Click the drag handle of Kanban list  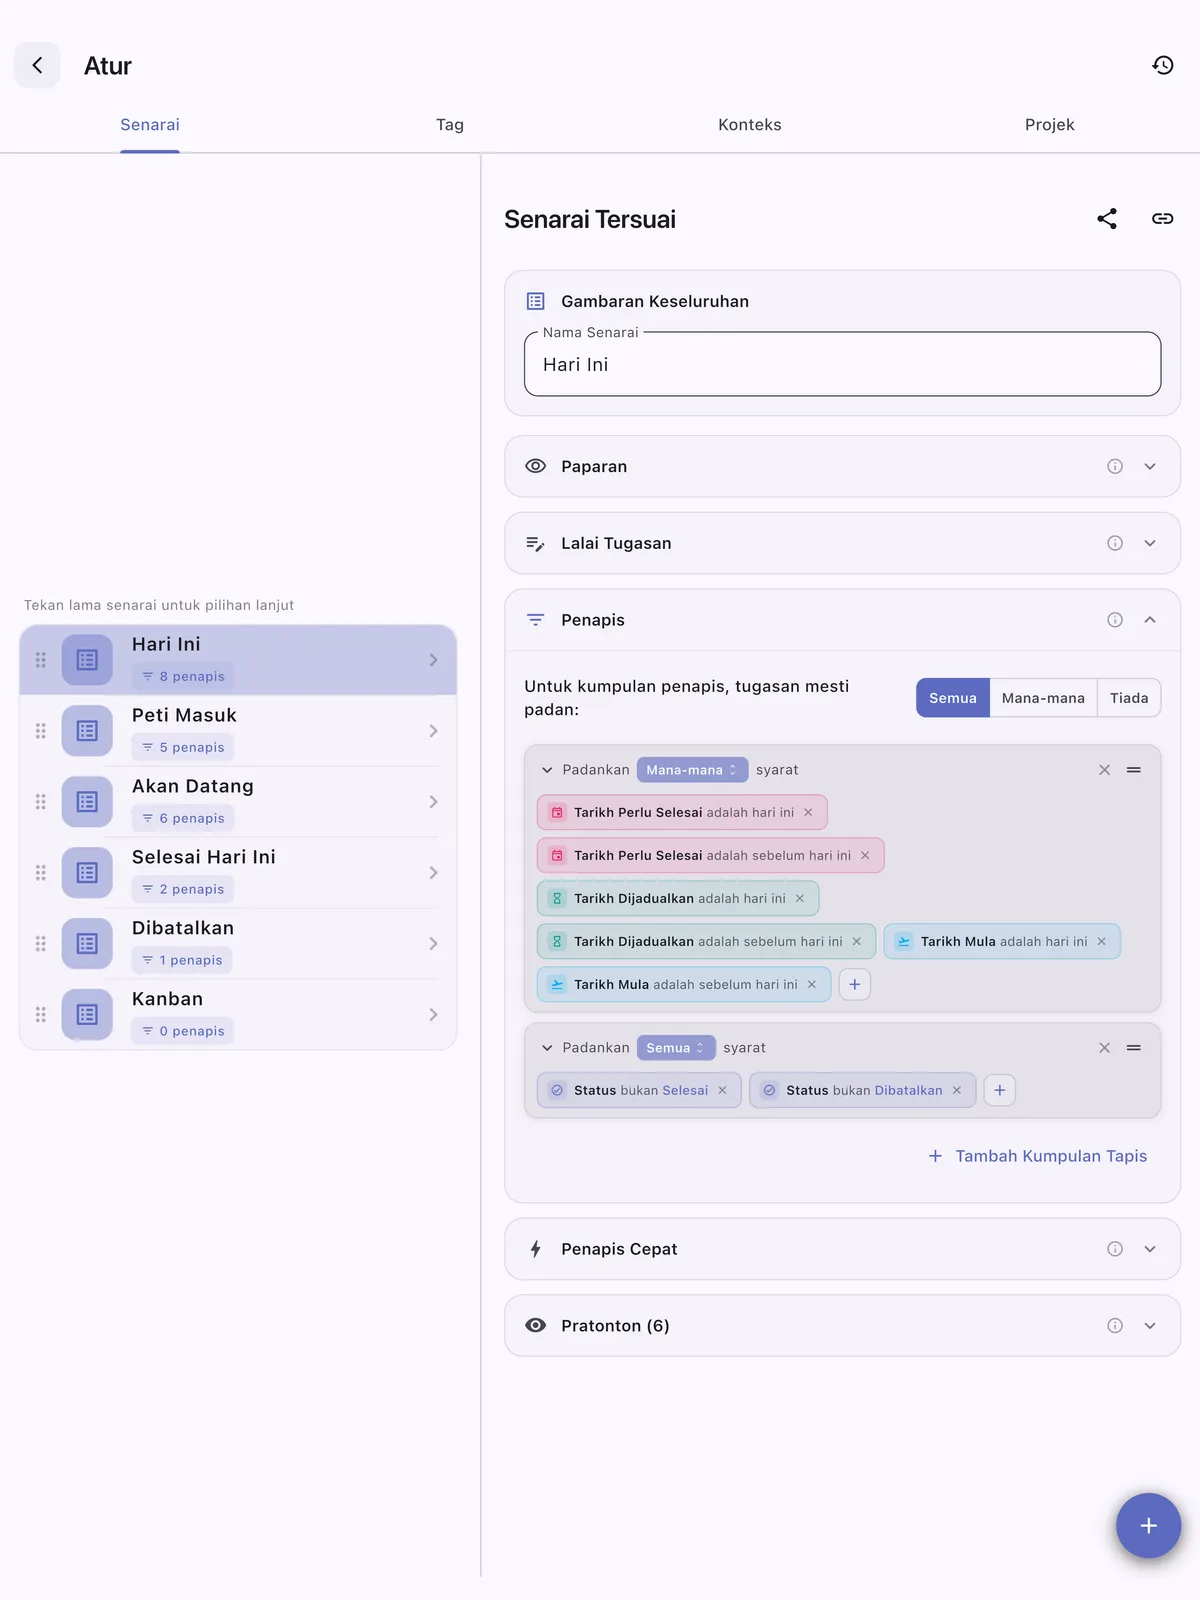(x=41, y=1015)
